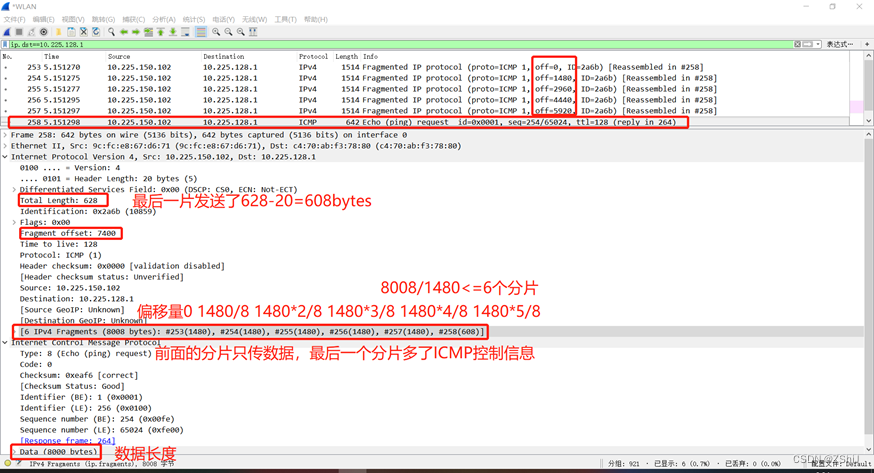Go forward to next packet
The height and width of the screenshot is (473, 874).
pyautogui.click(x=135, y=32)
